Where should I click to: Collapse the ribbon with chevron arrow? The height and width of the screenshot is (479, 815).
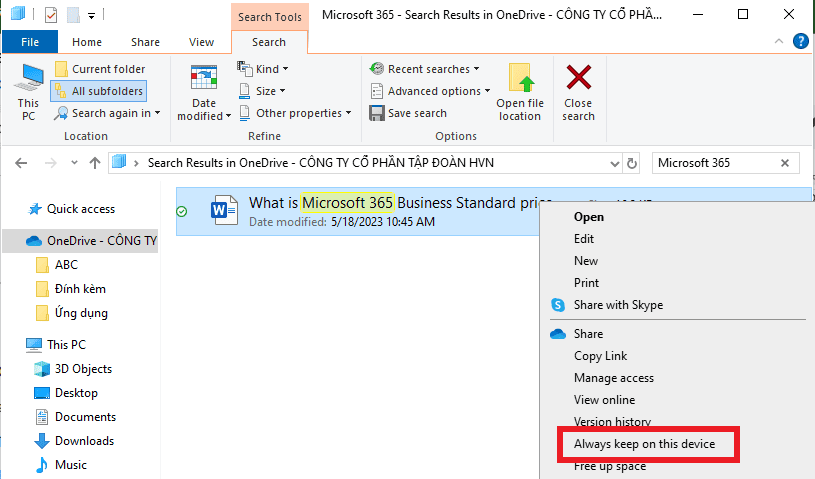click(x=779, y=41)
